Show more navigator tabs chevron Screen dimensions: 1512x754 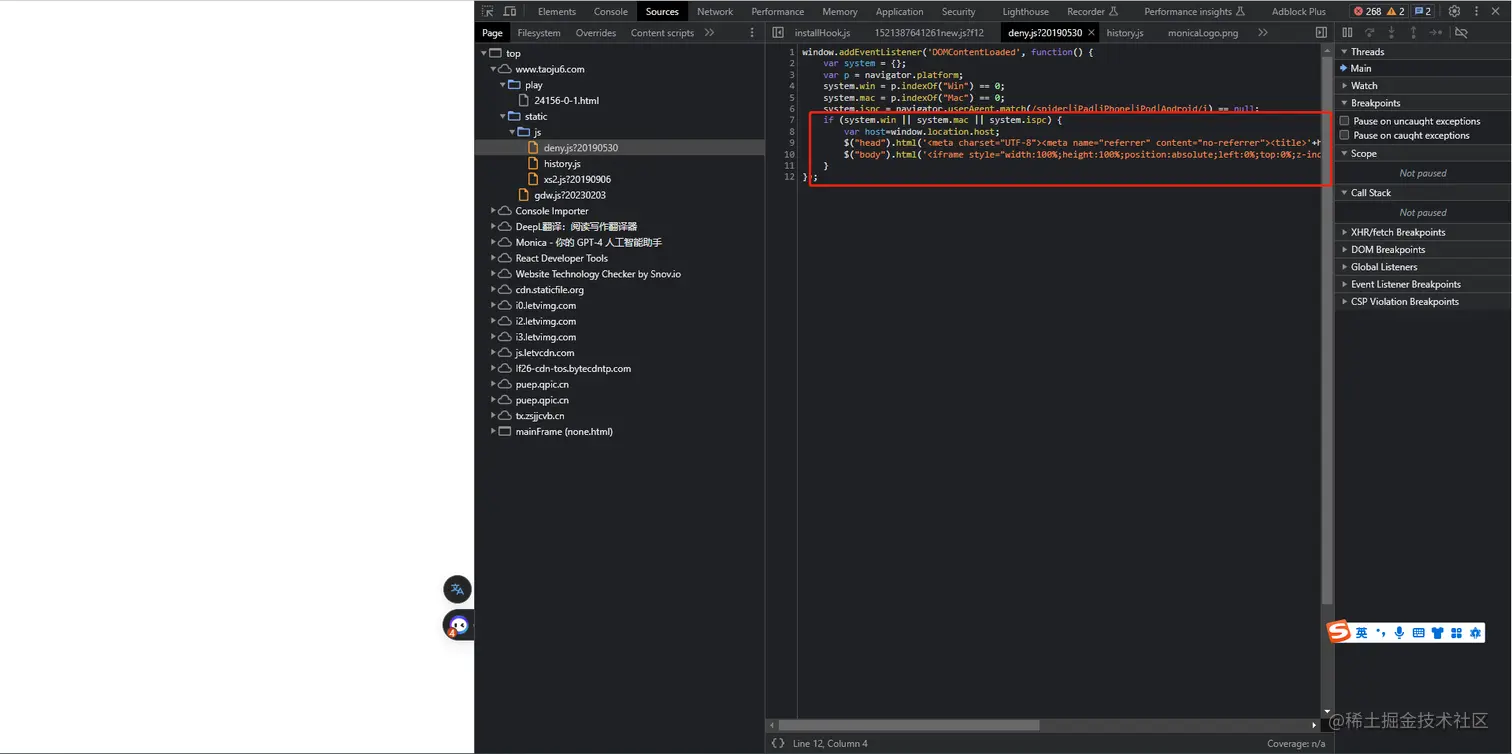click(709, 33)
